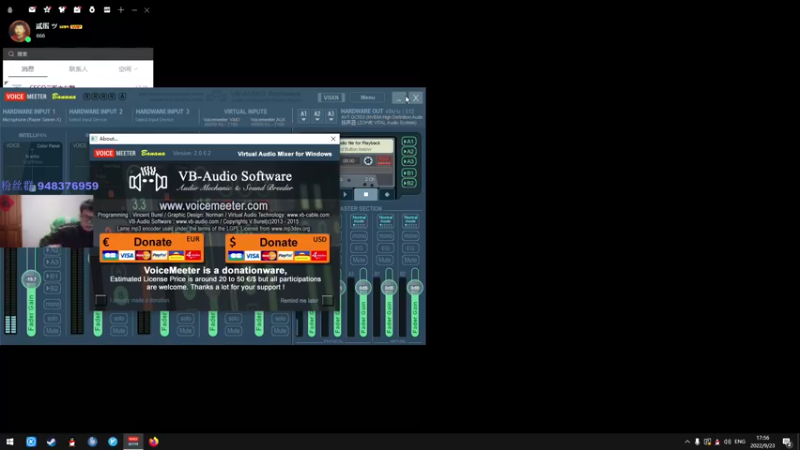The height and width of the screenshot is (450, 800).
Task: Show hidden system tray icons
Action: 687,442
